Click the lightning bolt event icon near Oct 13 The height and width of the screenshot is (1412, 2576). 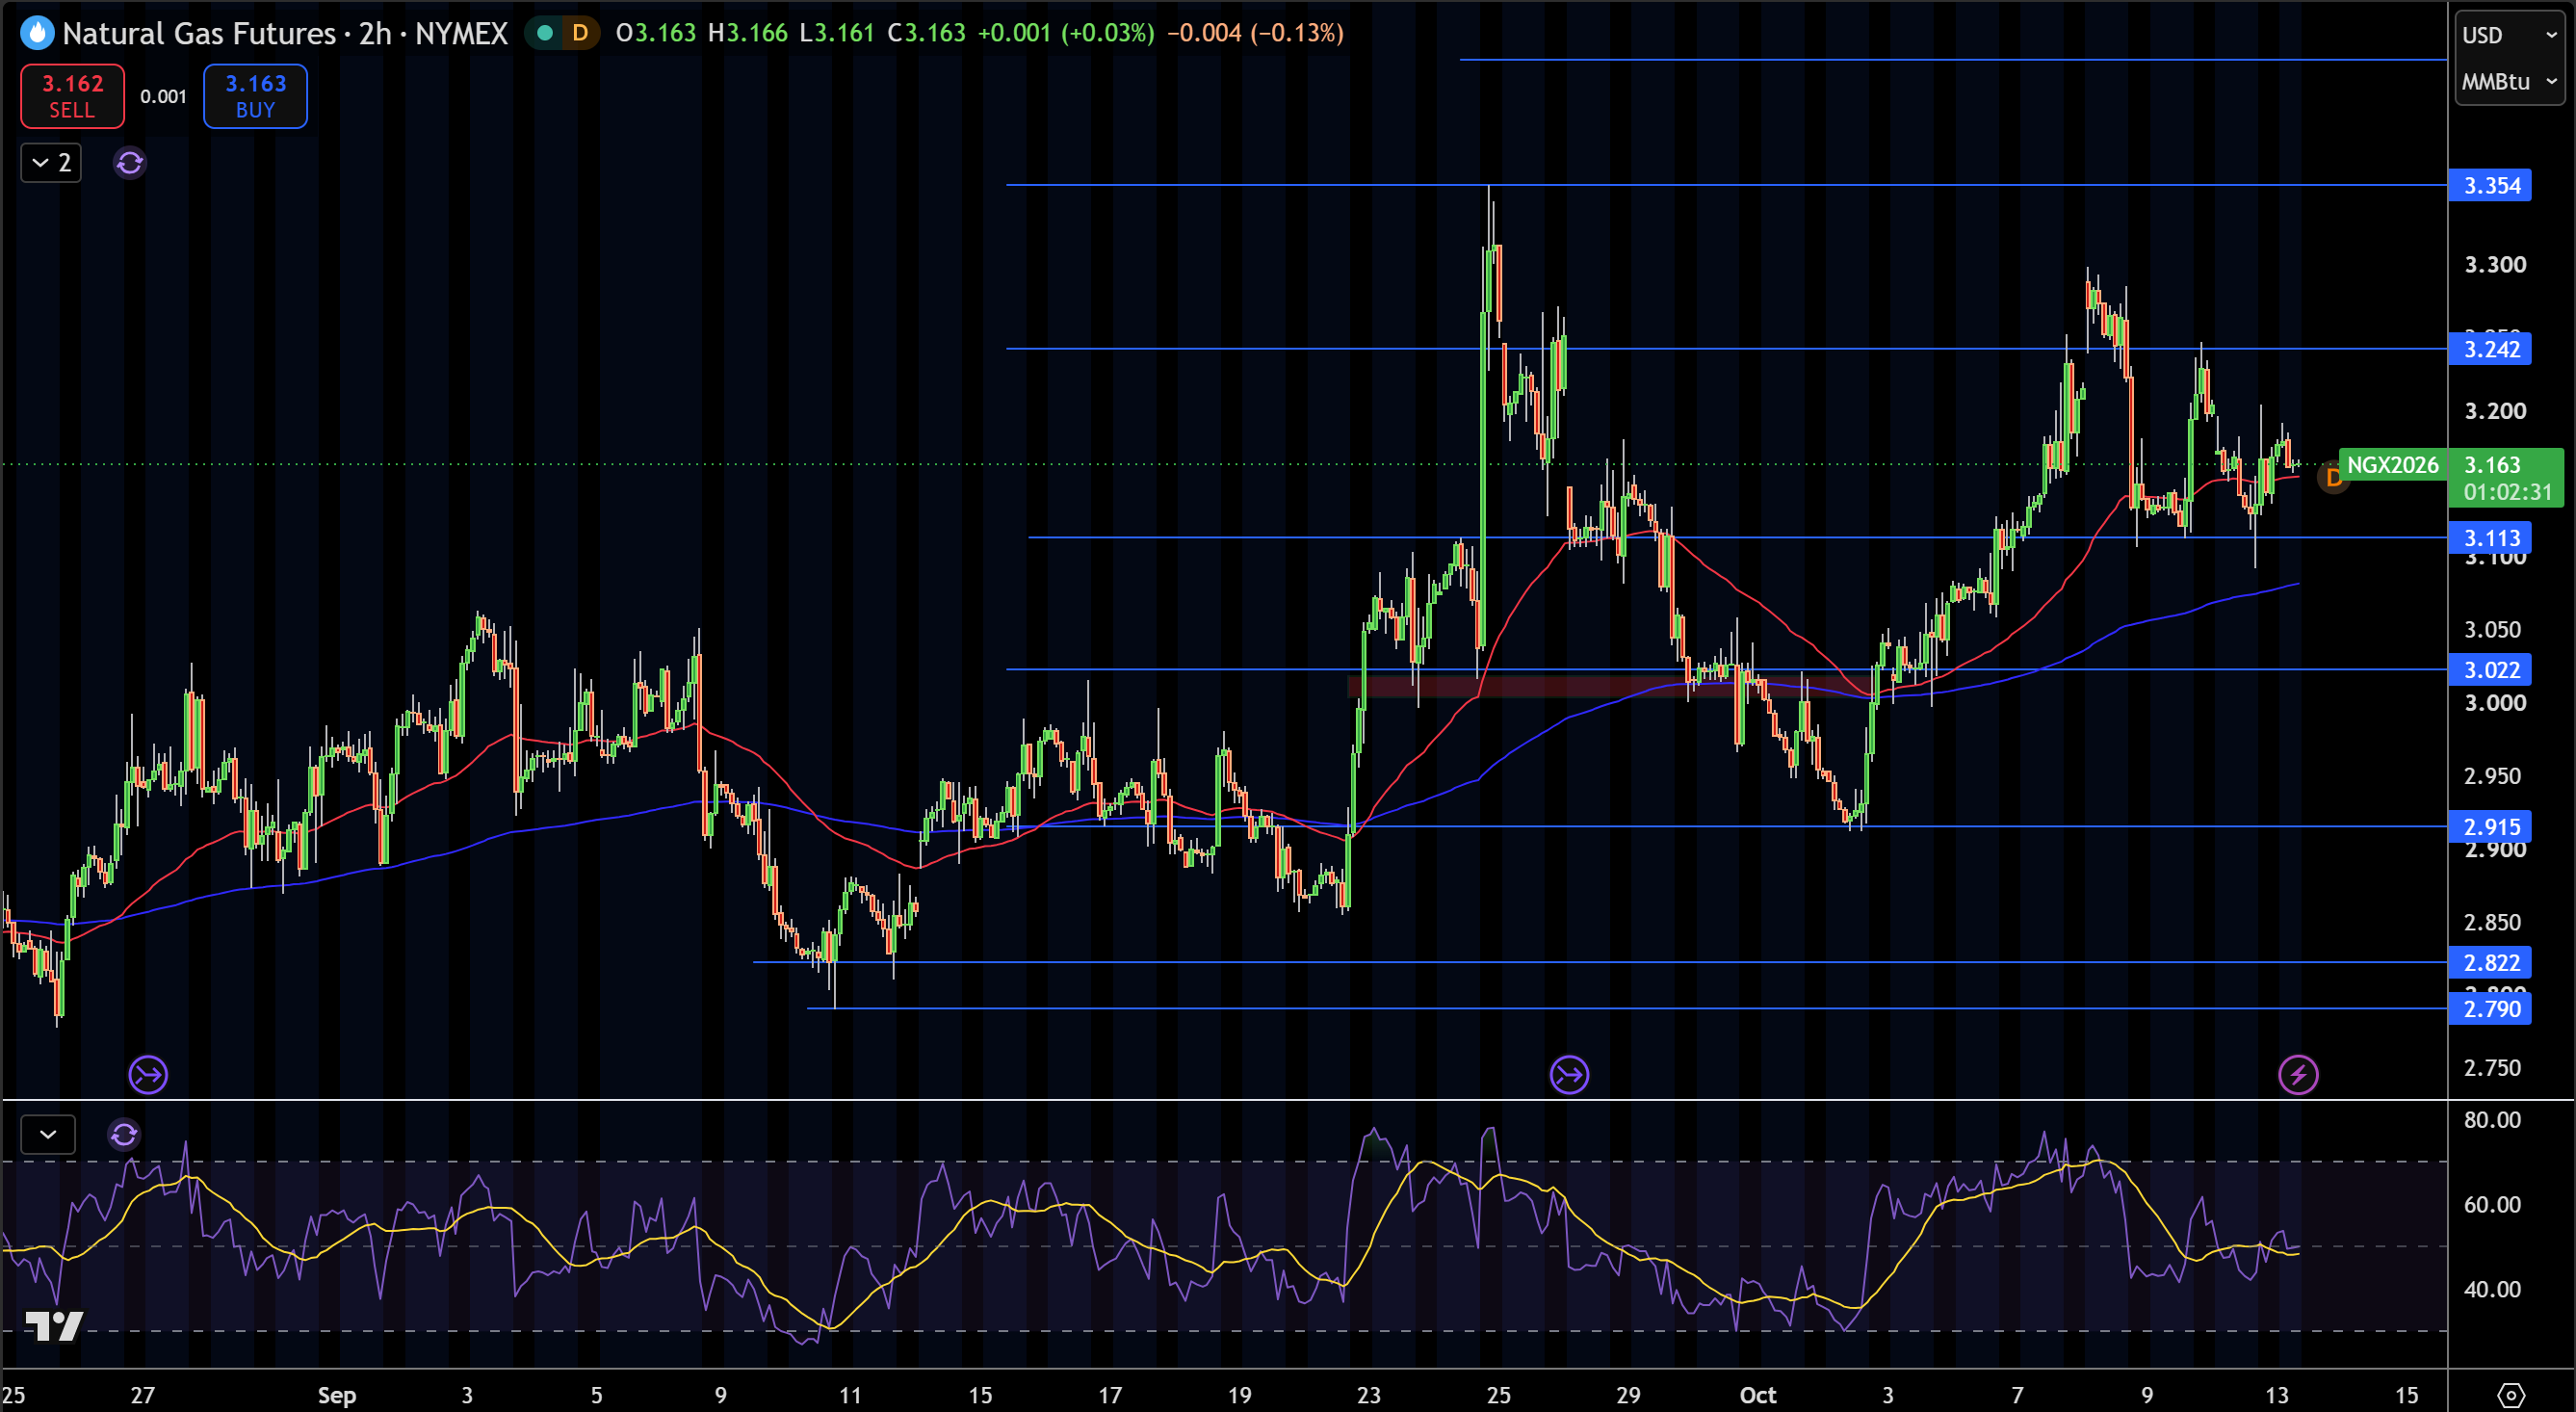point(2298,1075)
